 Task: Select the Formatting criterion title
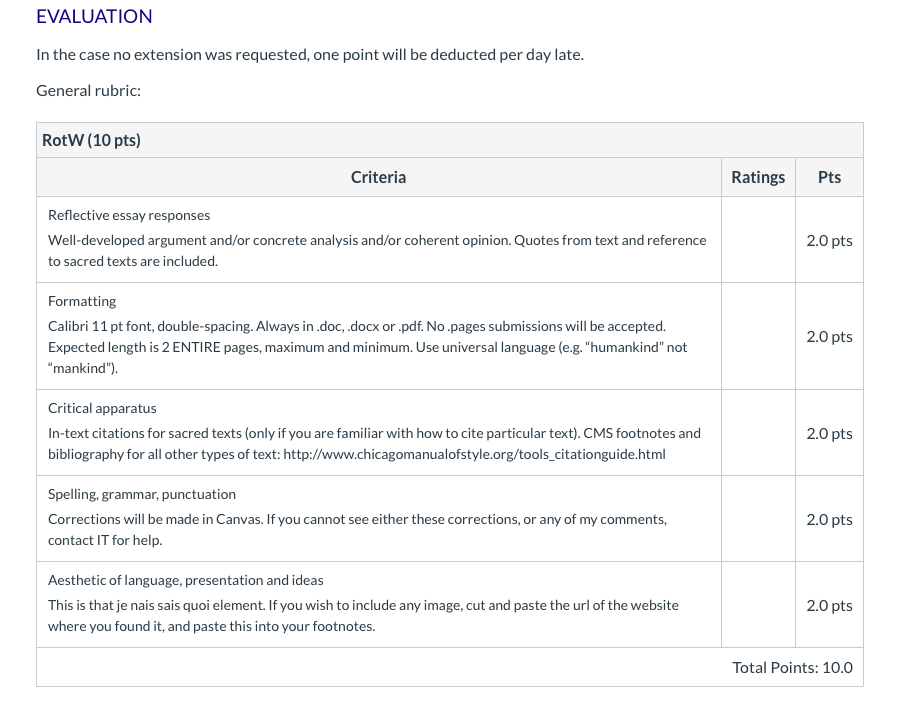(82, 301)
